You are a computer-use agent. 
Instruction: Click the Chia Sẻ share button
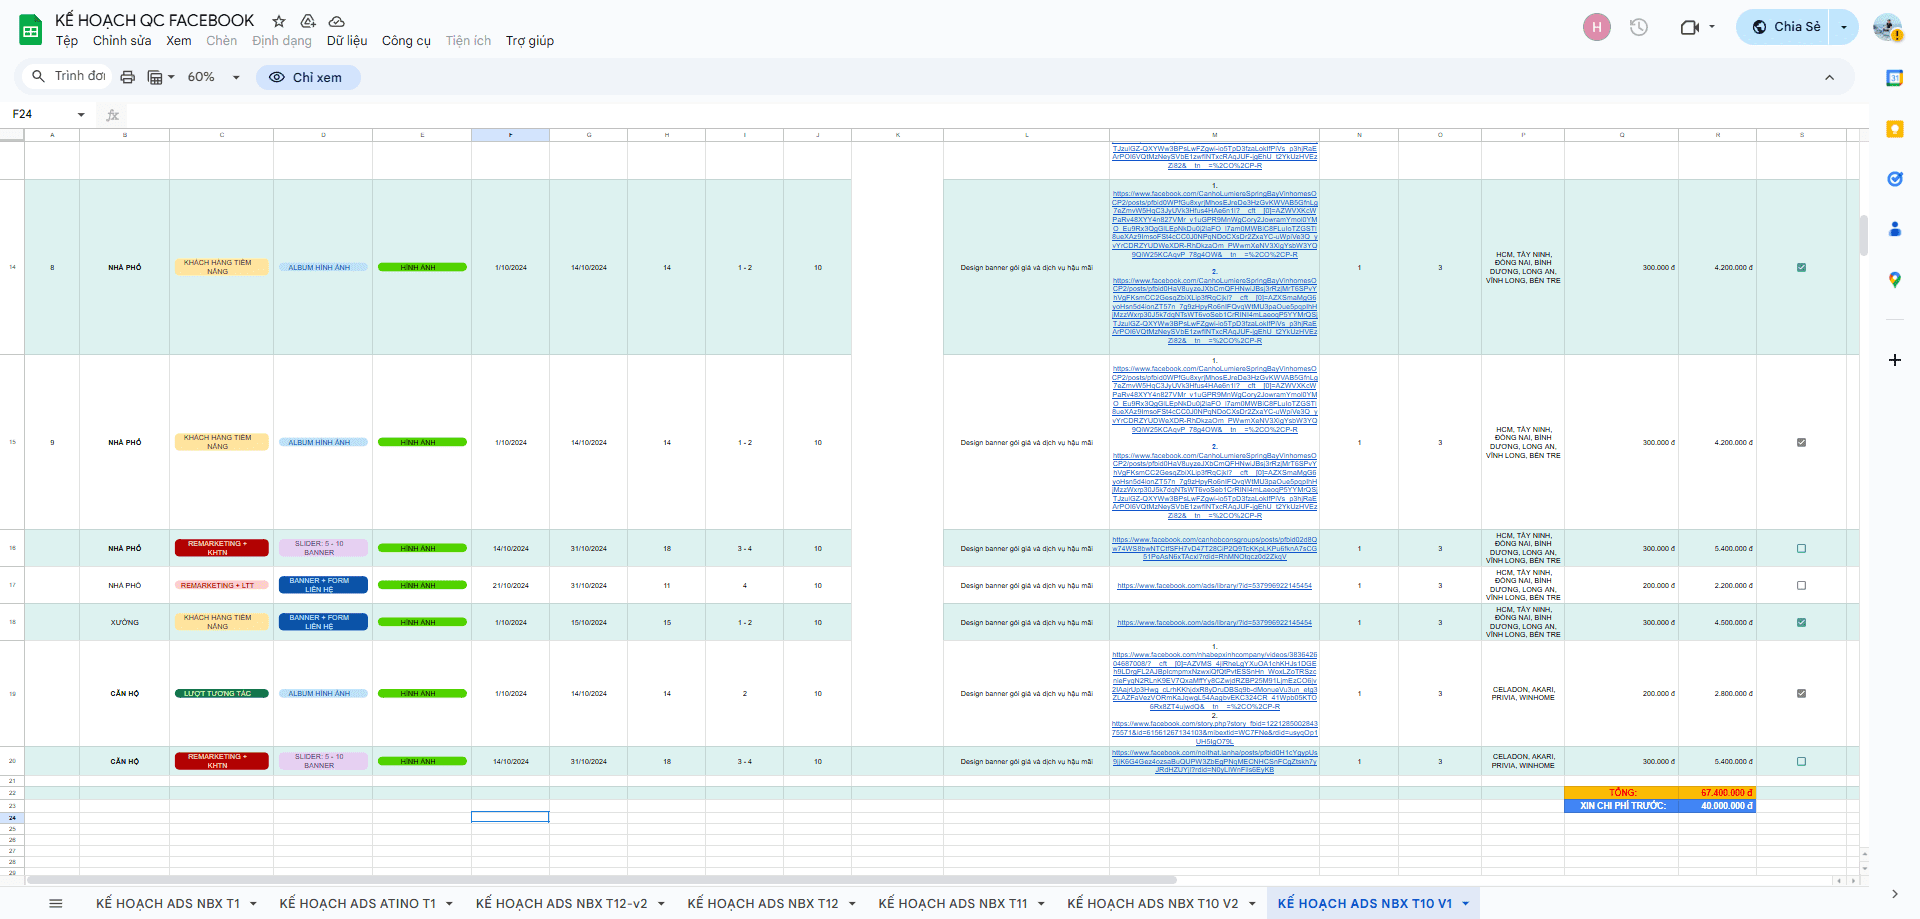tap(1786, 27)
